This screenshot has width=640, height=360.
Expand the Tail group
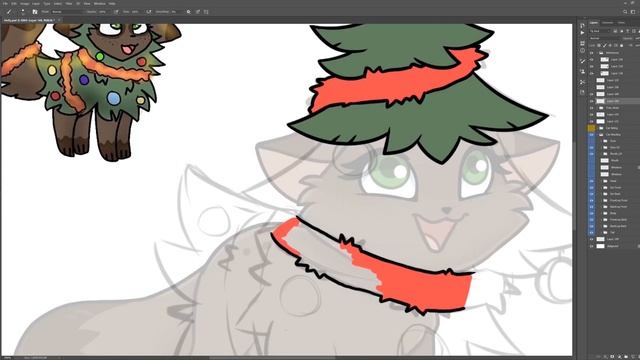click(x=601, y=233)
